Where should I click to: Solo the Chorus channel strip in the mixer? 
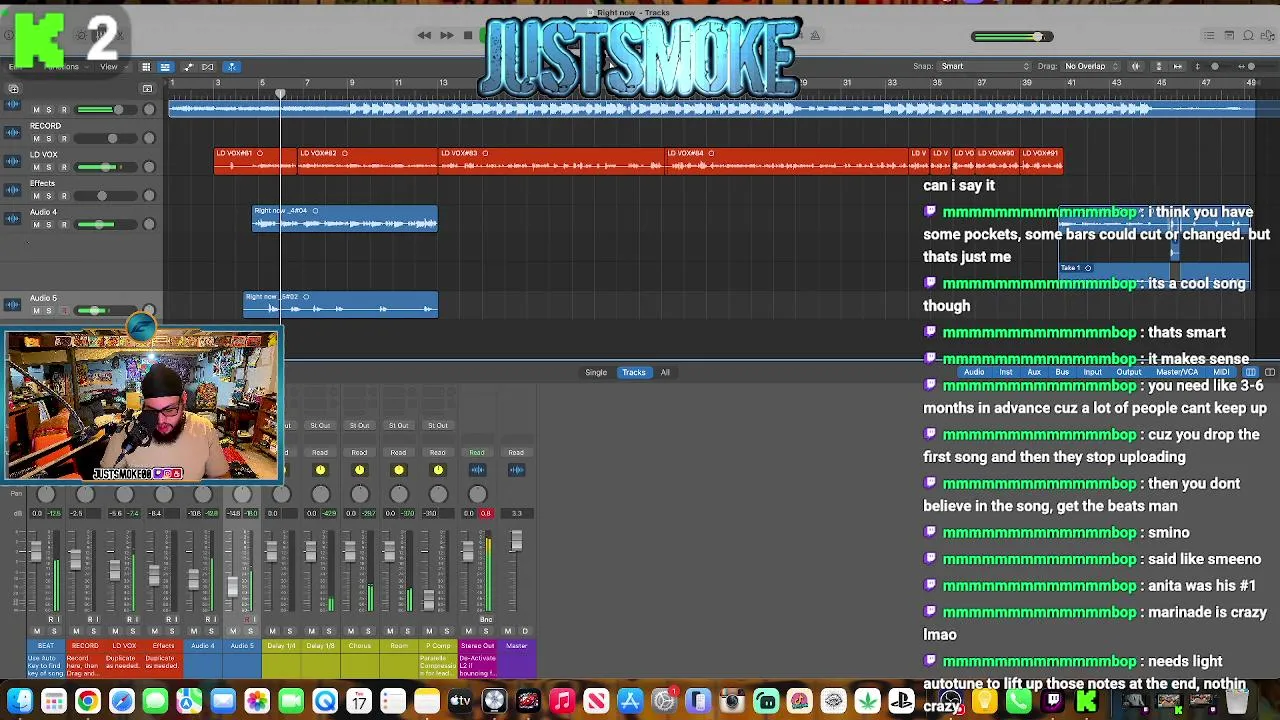368,631
